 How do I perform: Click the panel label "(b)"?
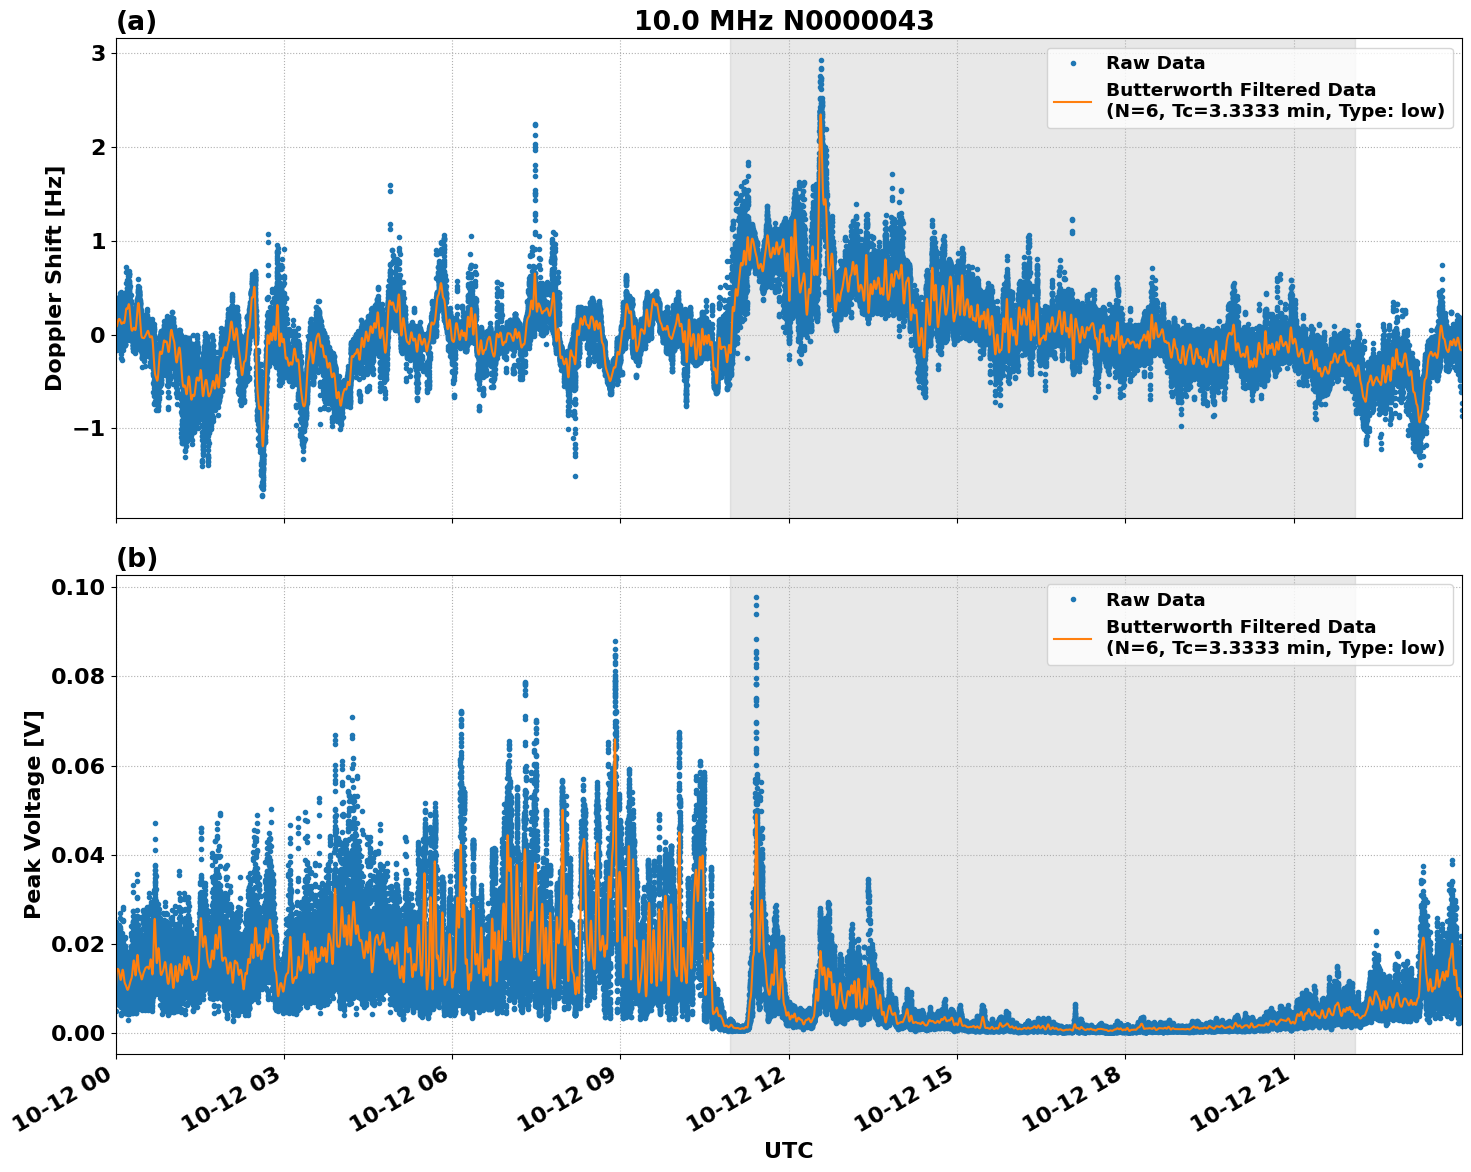click(x=136, y=558)
